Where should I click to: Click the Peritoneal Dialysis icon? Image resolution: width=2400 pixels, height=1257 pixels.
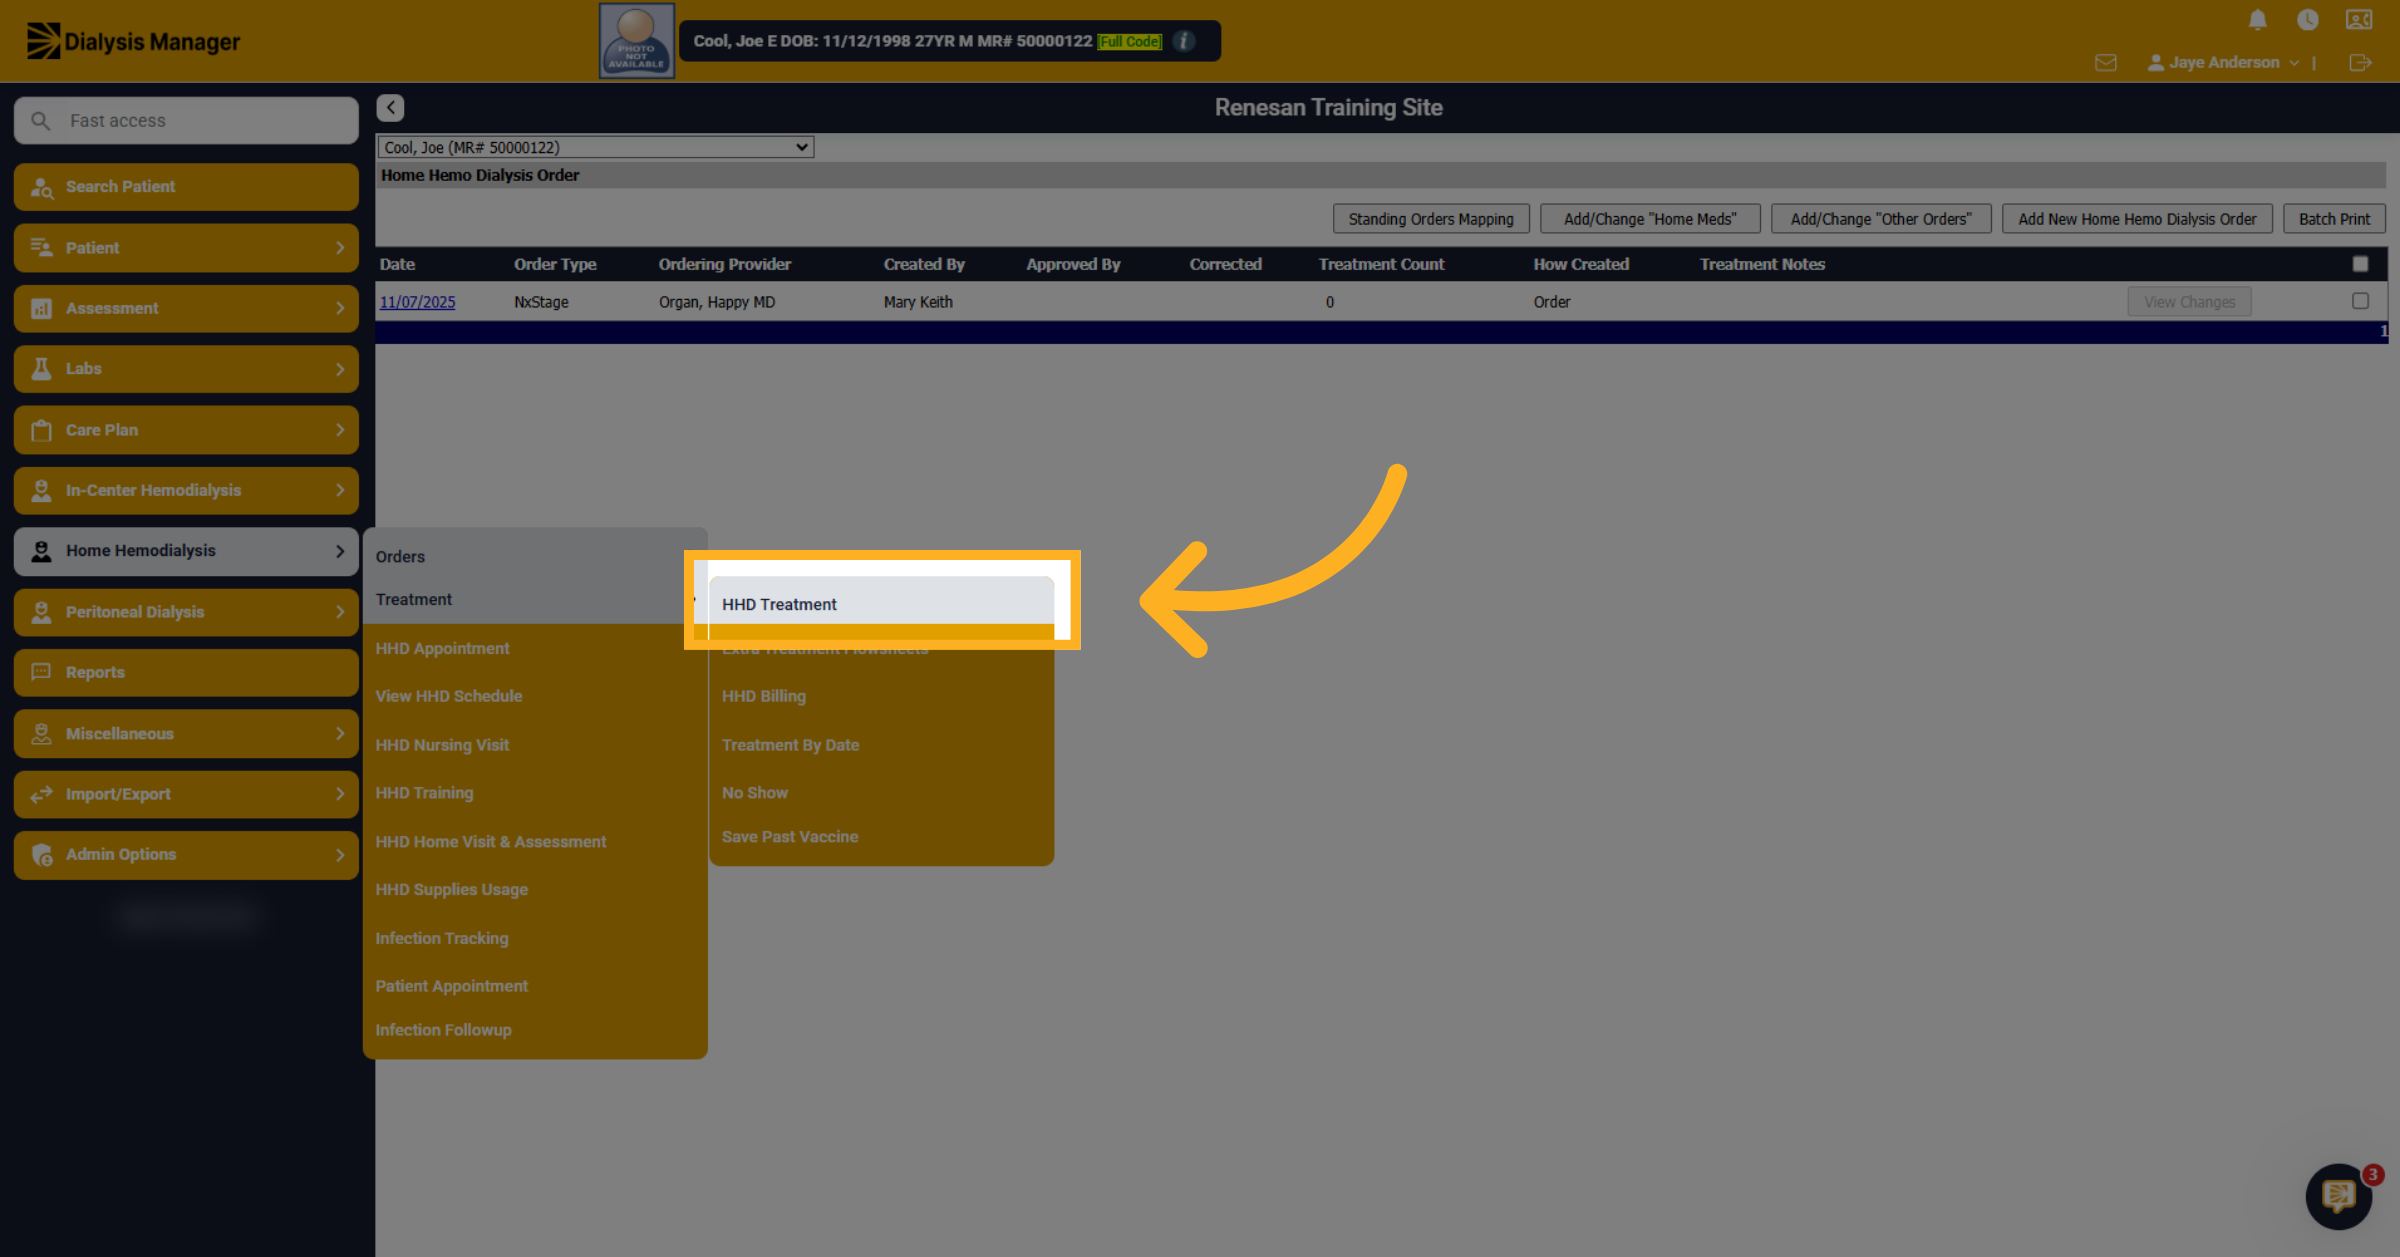click(41, 612)
